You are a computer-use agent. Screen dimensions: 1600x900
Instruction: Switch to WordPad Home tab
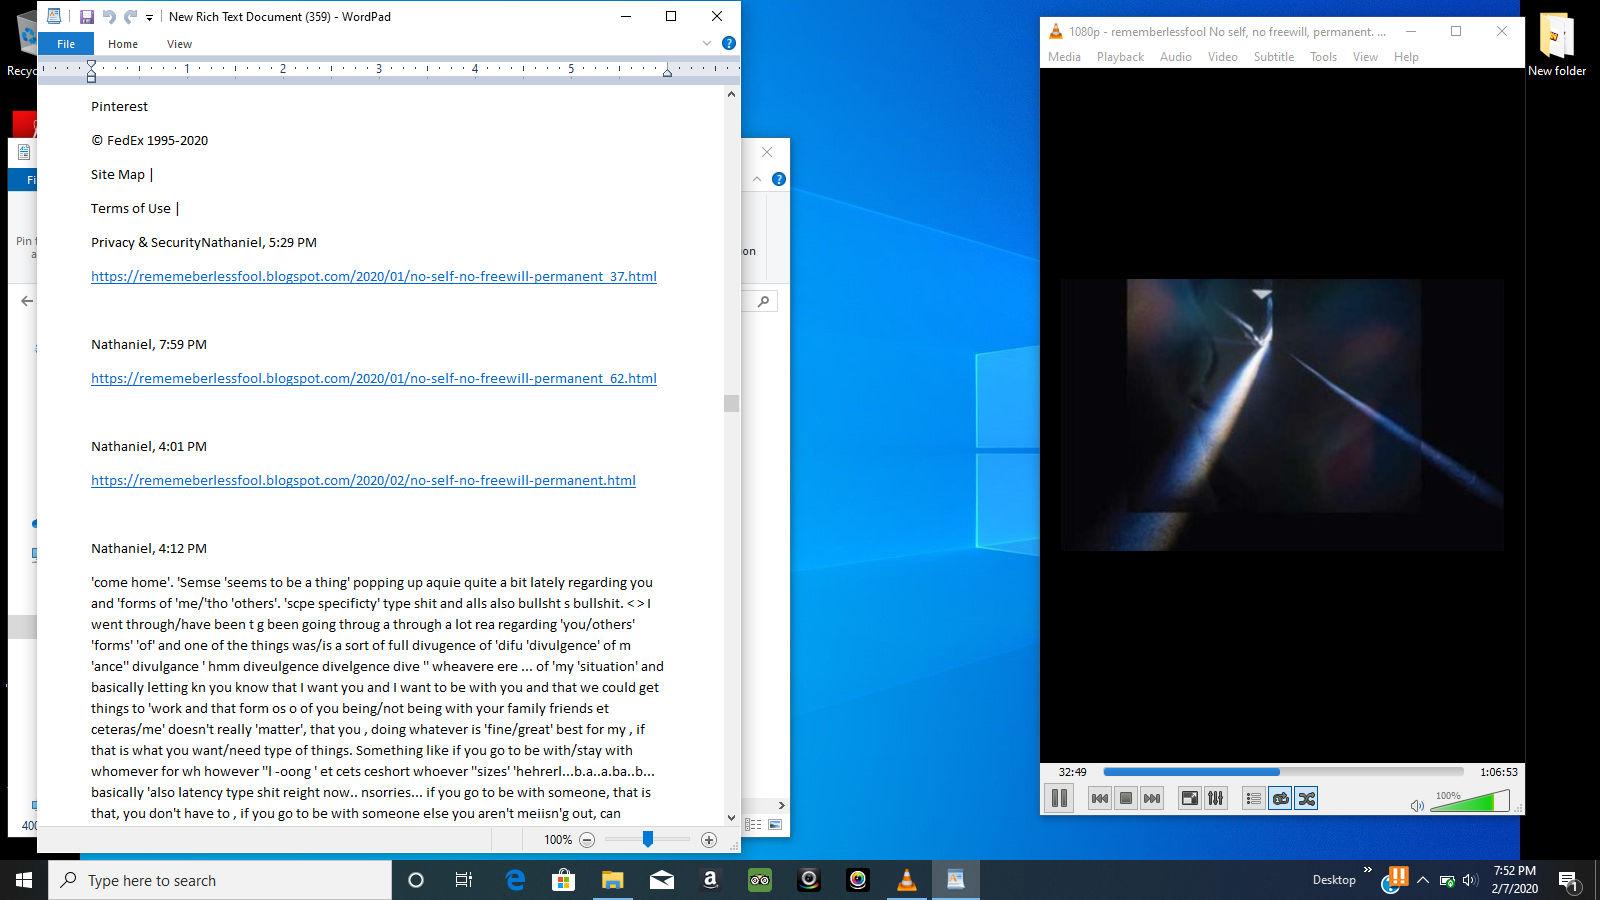point(123,44)
